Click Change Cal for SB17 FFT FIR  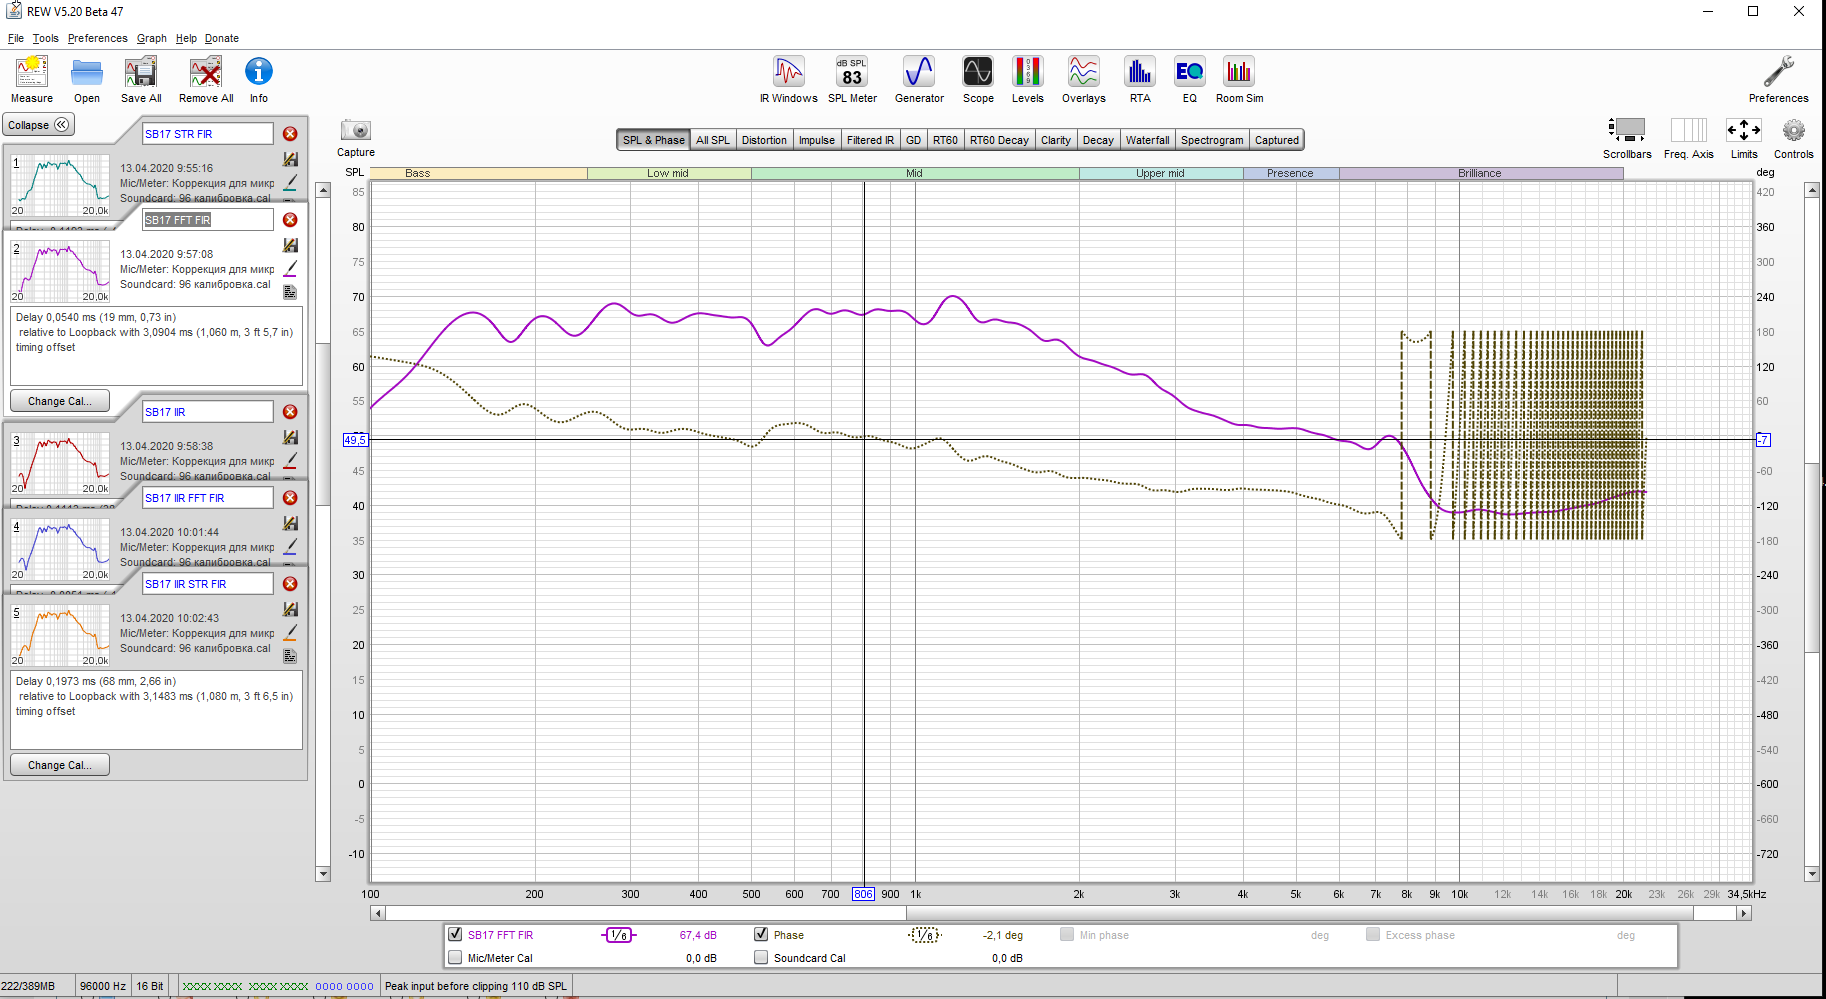[x=60, y=401]
